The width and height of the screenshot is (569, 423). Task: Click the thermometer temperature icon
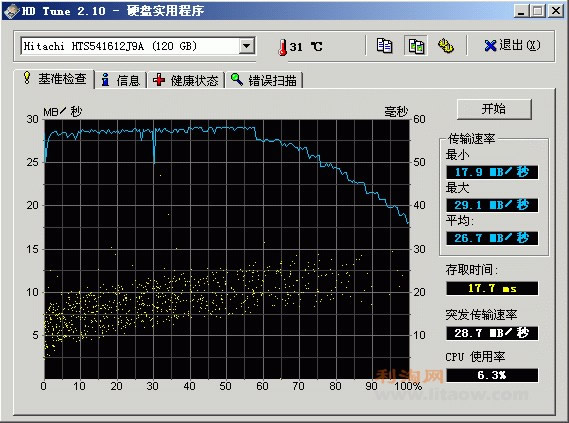tap(282, 47)
